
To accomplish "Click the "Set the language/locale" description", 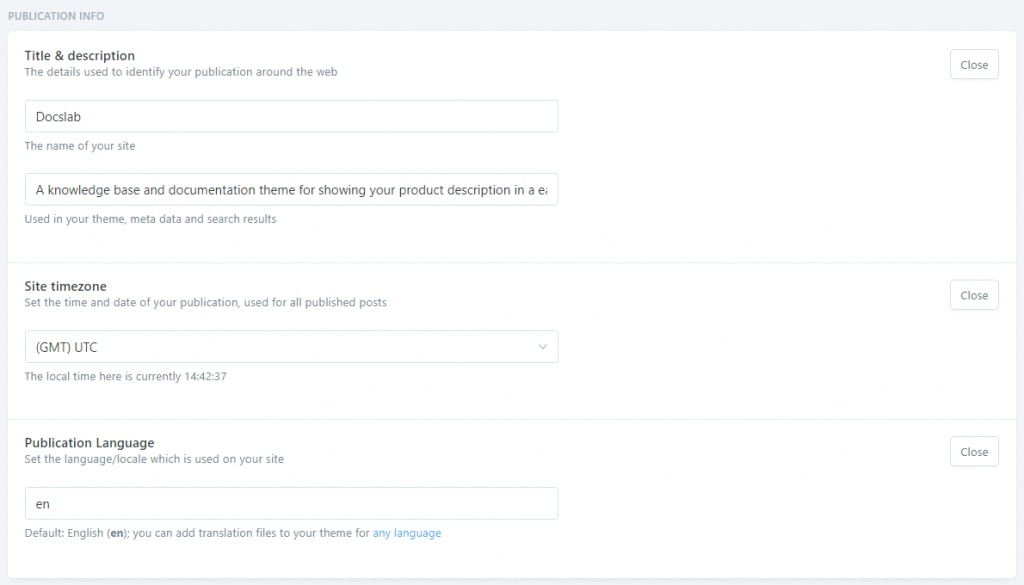I will tap(154, 459).
